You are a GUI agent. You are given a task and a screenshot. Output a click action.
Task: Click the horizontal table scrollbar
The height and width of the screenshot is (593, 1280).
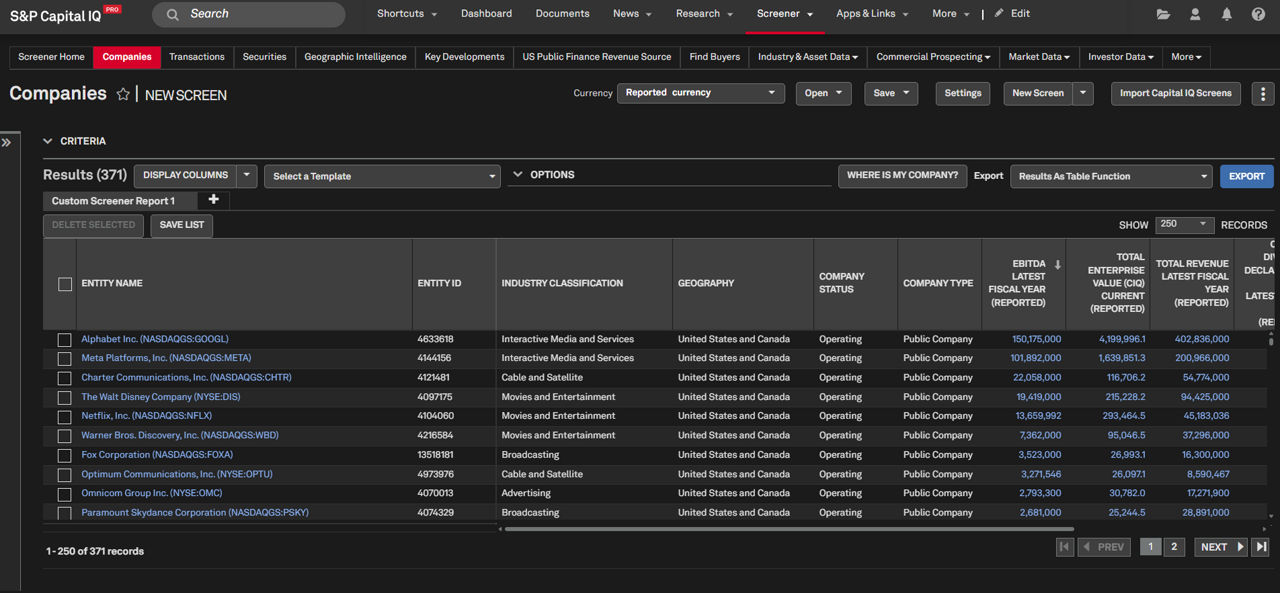789,529
